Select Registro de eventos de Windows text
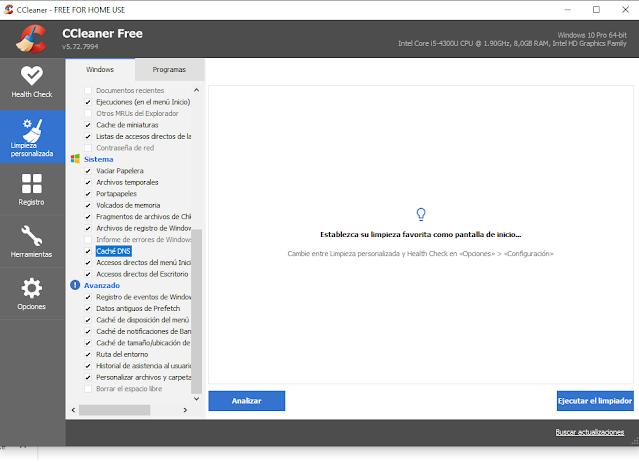 (x=143, y=297)
